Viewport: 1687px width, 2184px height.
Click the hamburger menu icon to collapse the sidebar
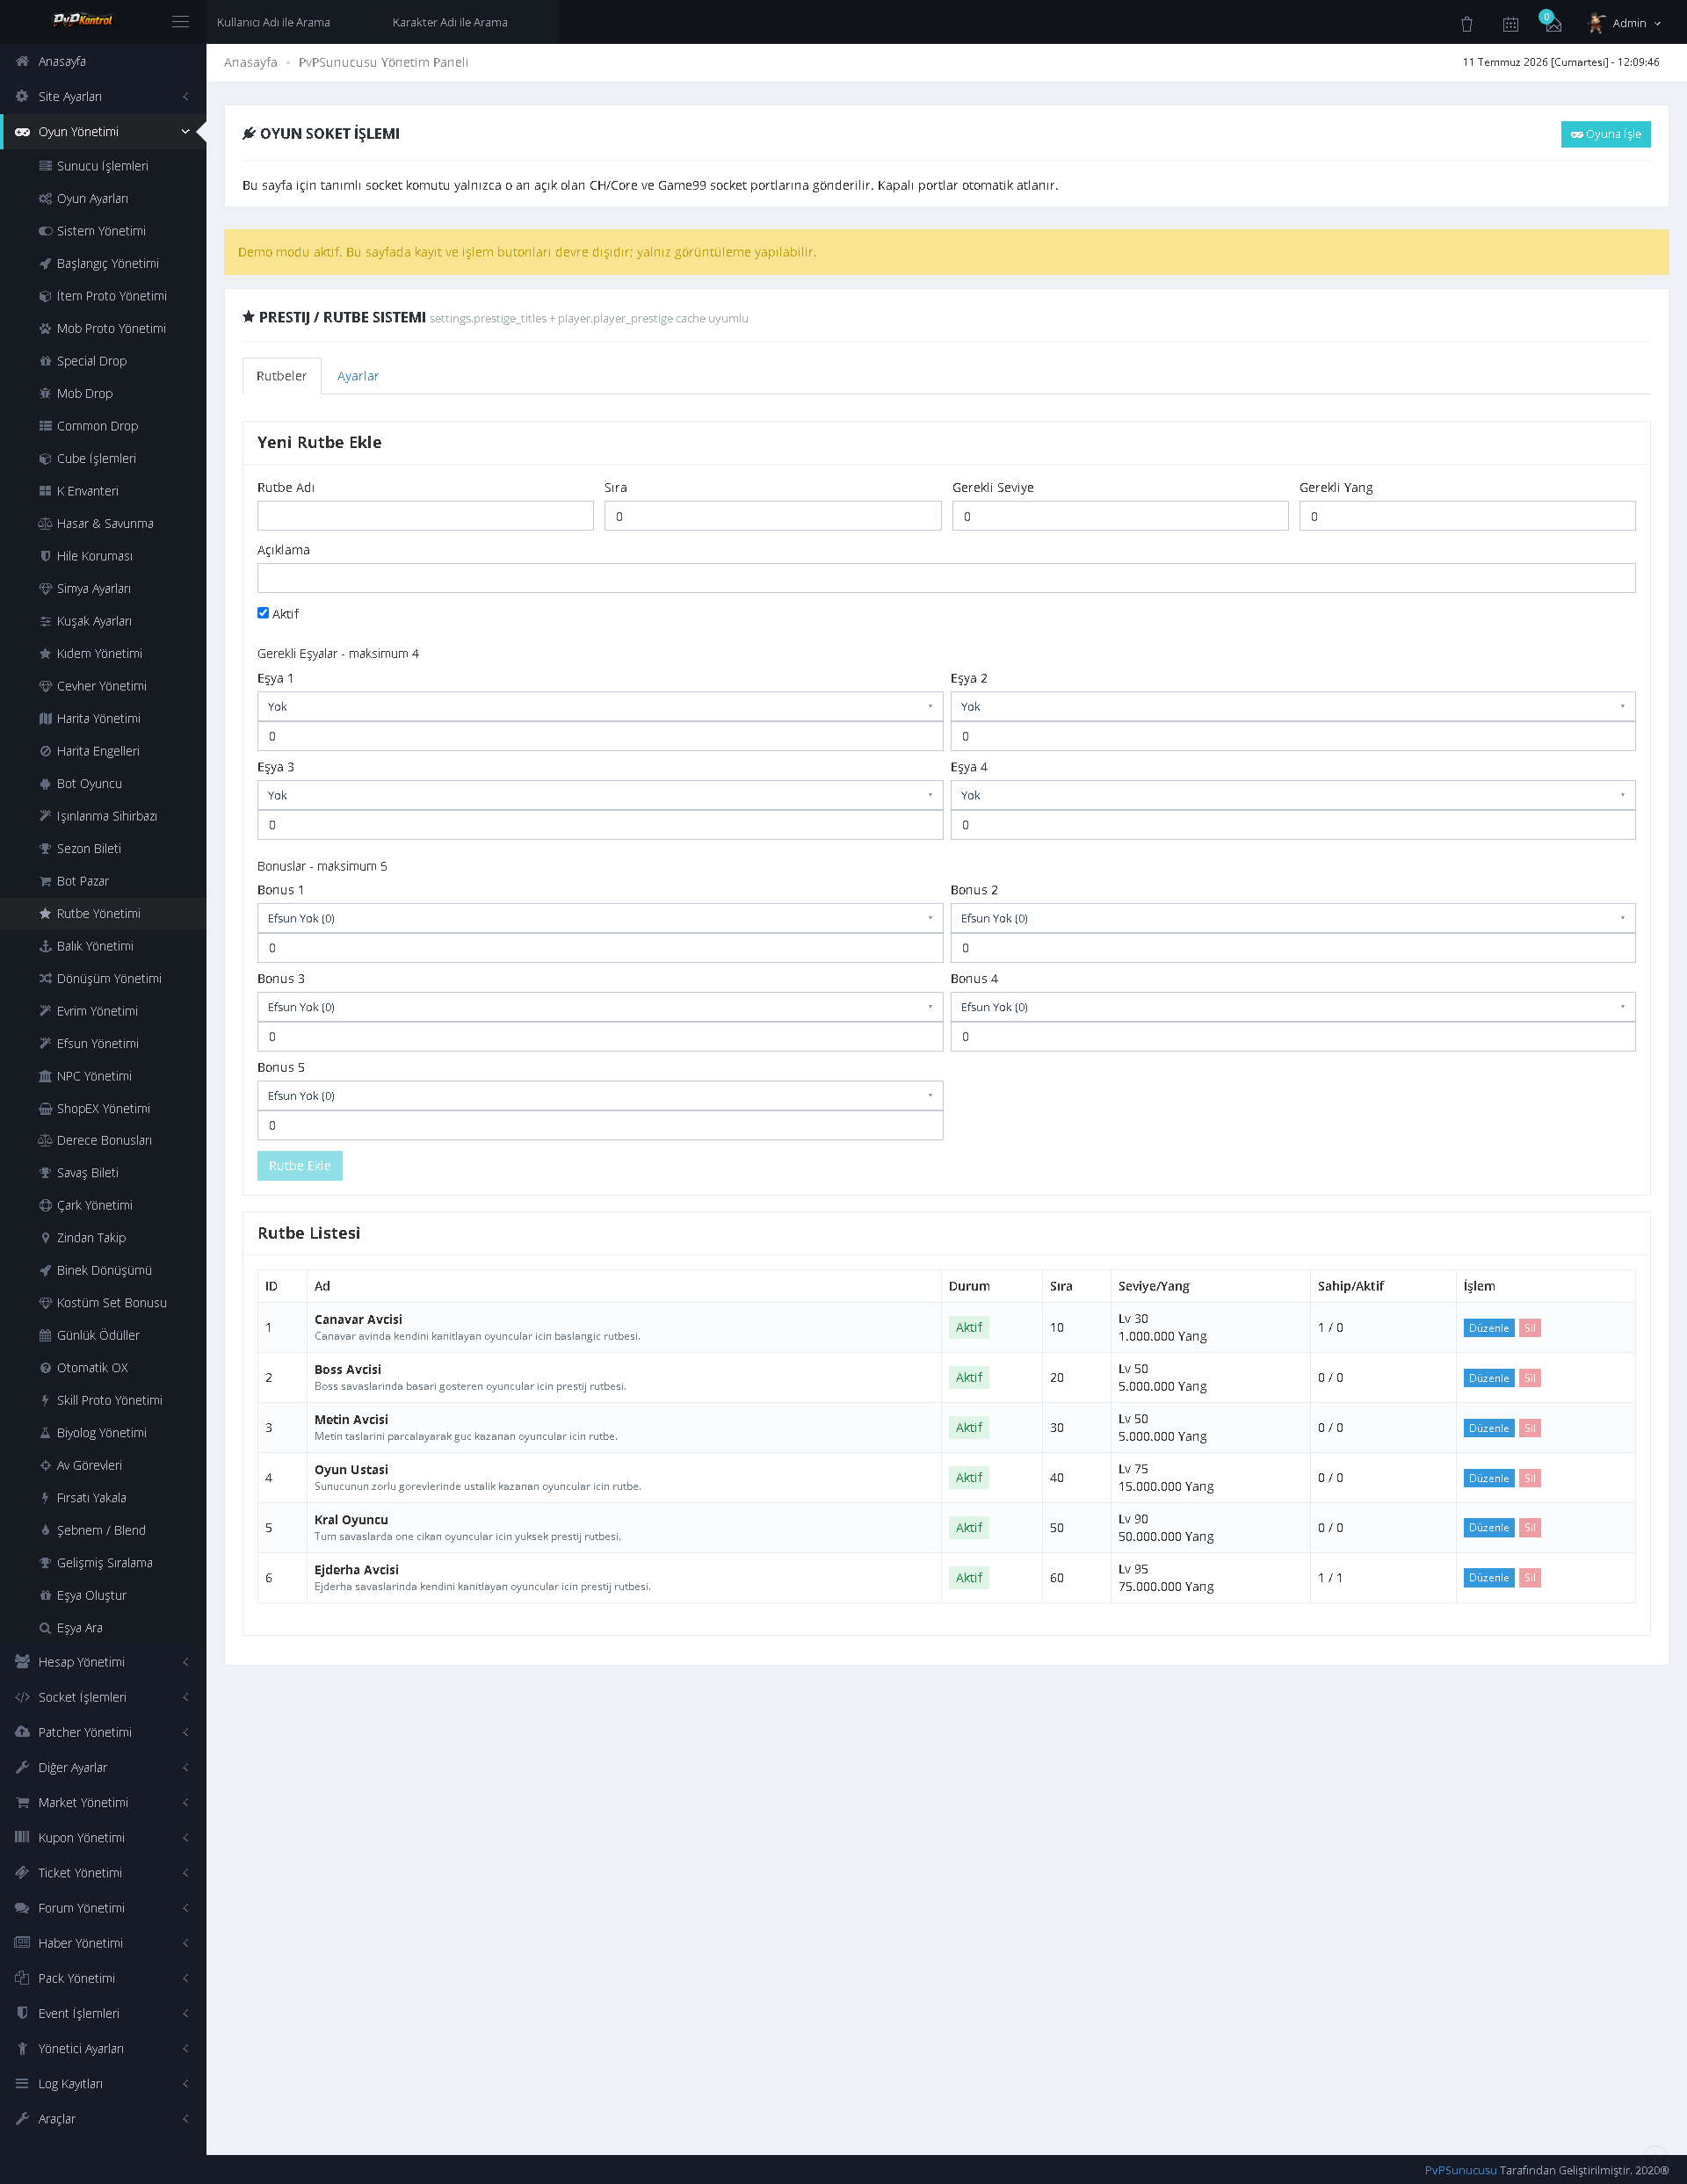tap(180, 22)
